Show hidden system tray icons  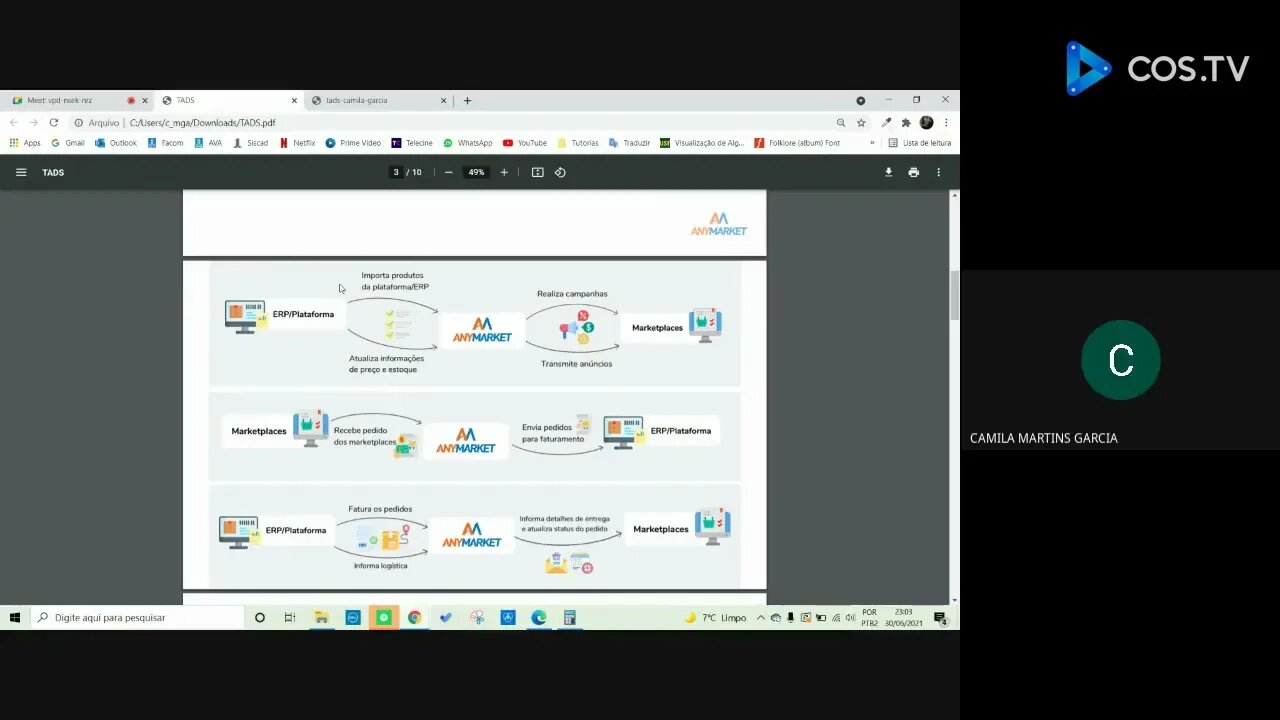click(x=761, y=618)
